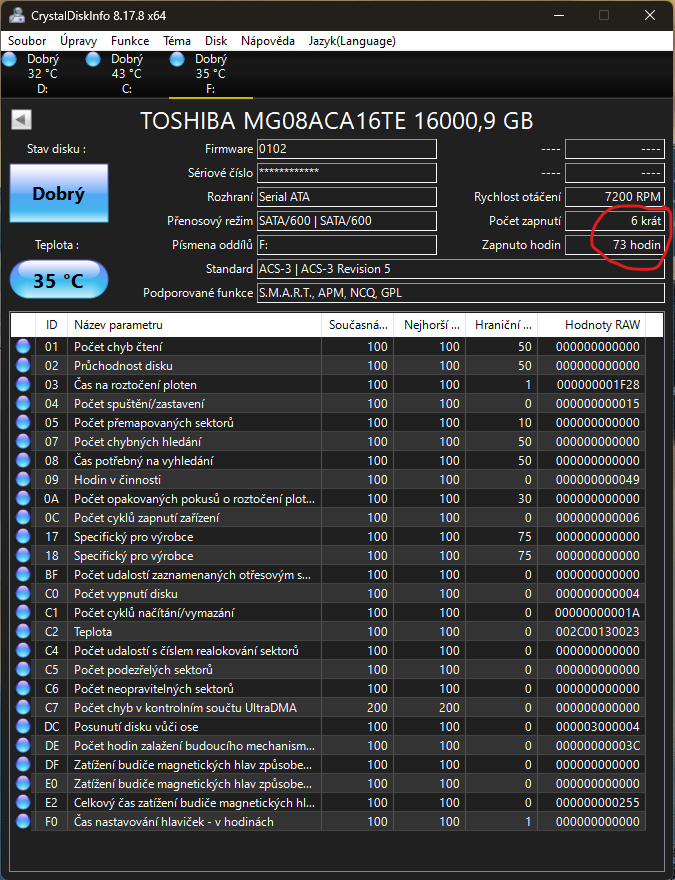
Task: Click the Standard ACS-3 field
Action: click(x=461, y=269)
